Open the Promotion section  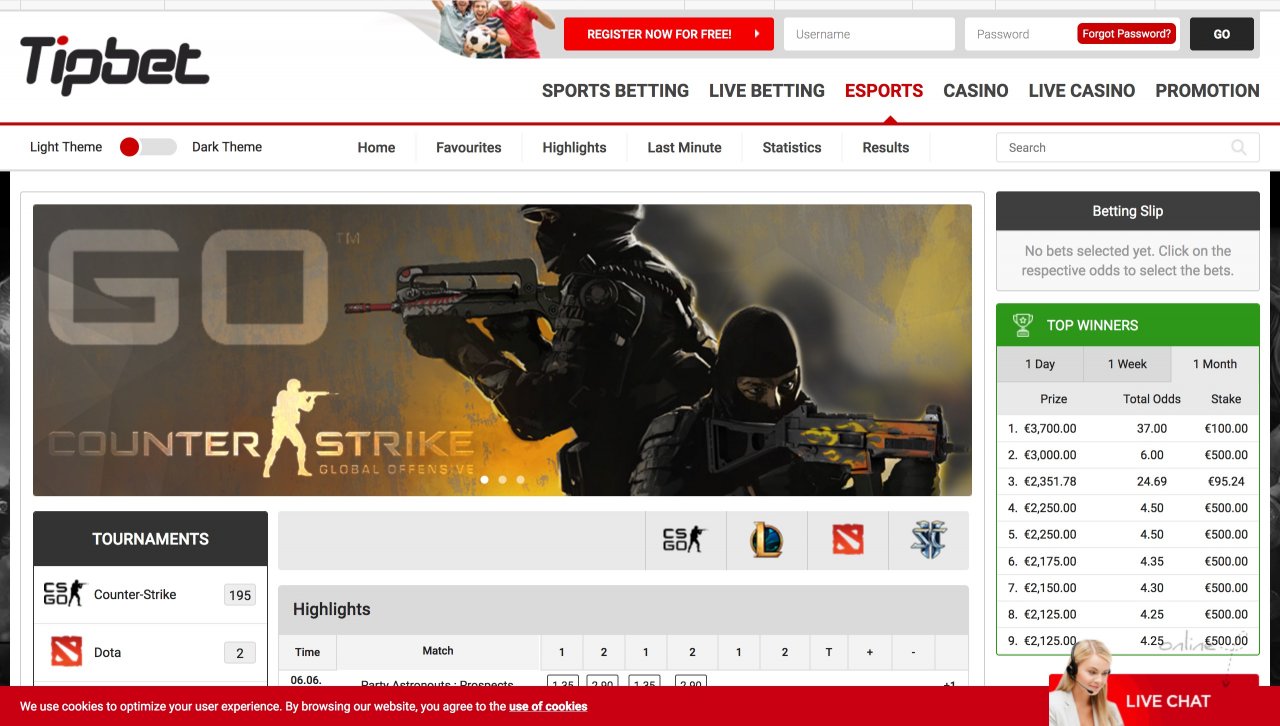pyautogui.click(x=1207, y=91)
